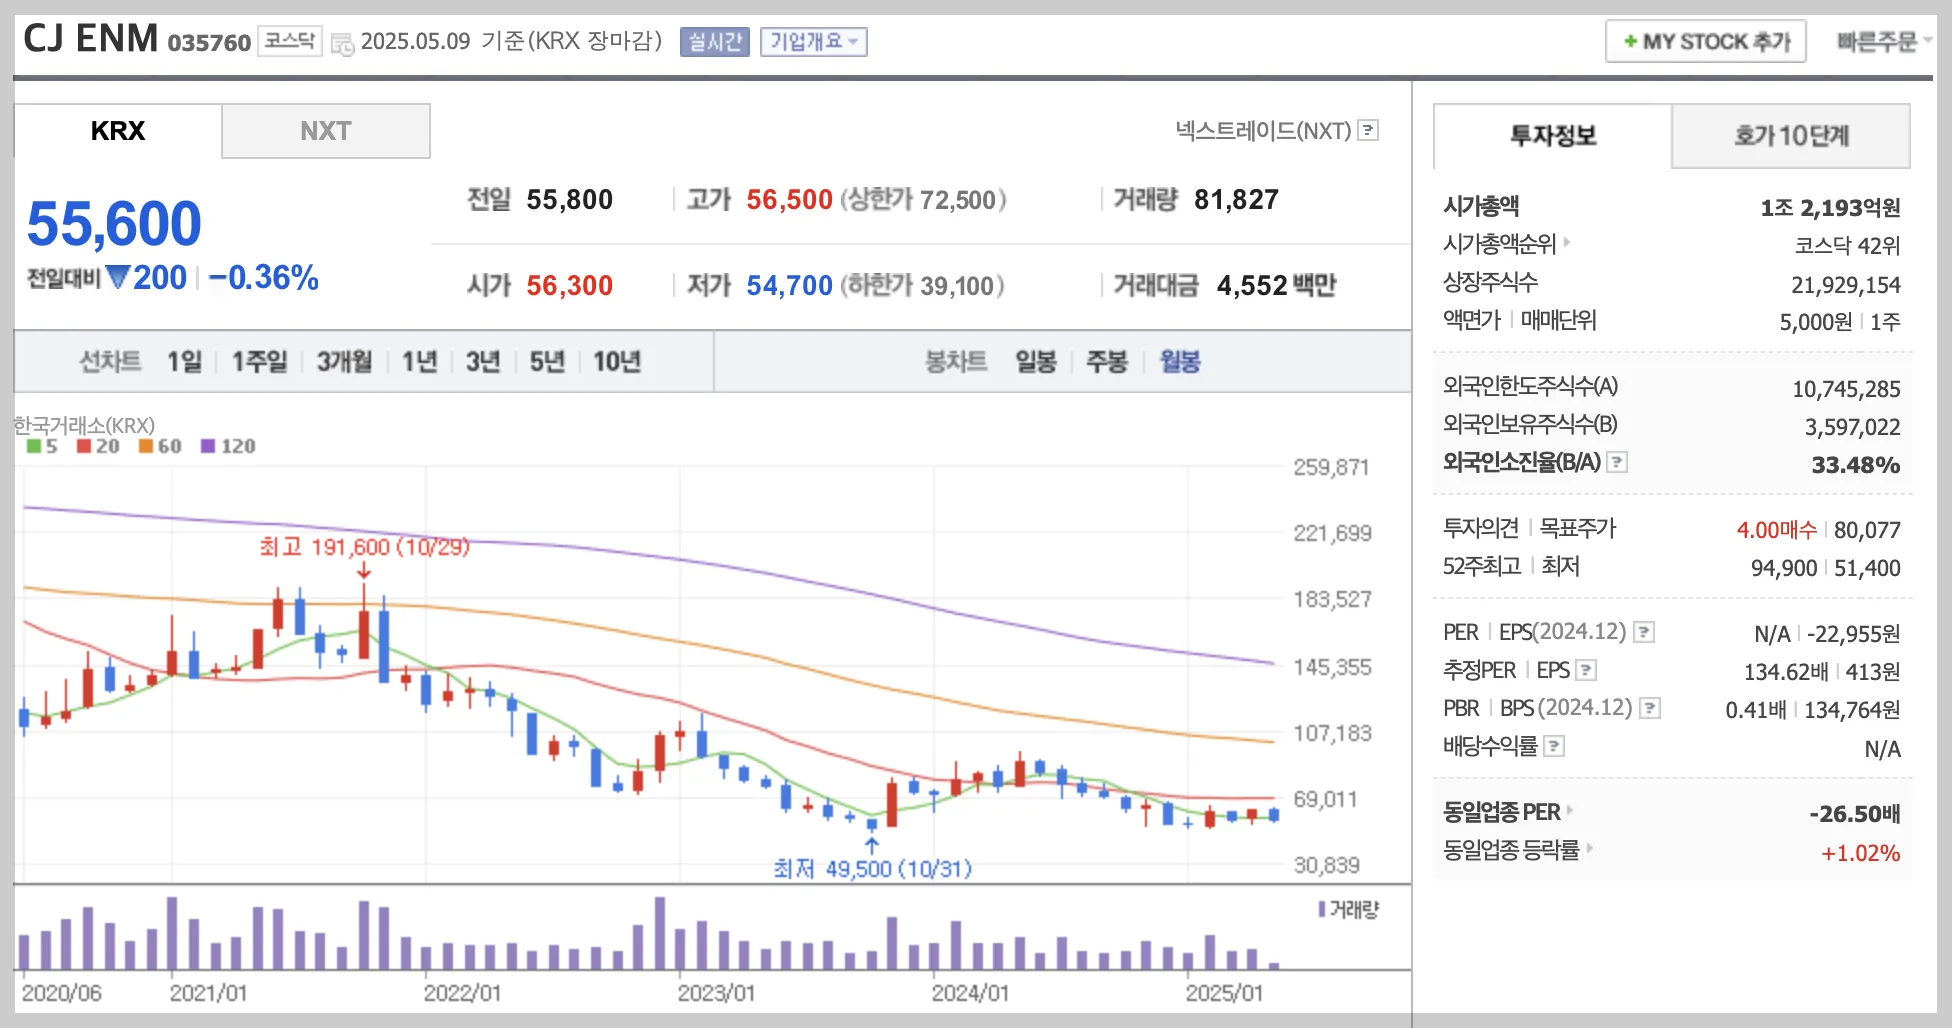
Task: Select the 10년 line chart period
Action: click(617, 361)
